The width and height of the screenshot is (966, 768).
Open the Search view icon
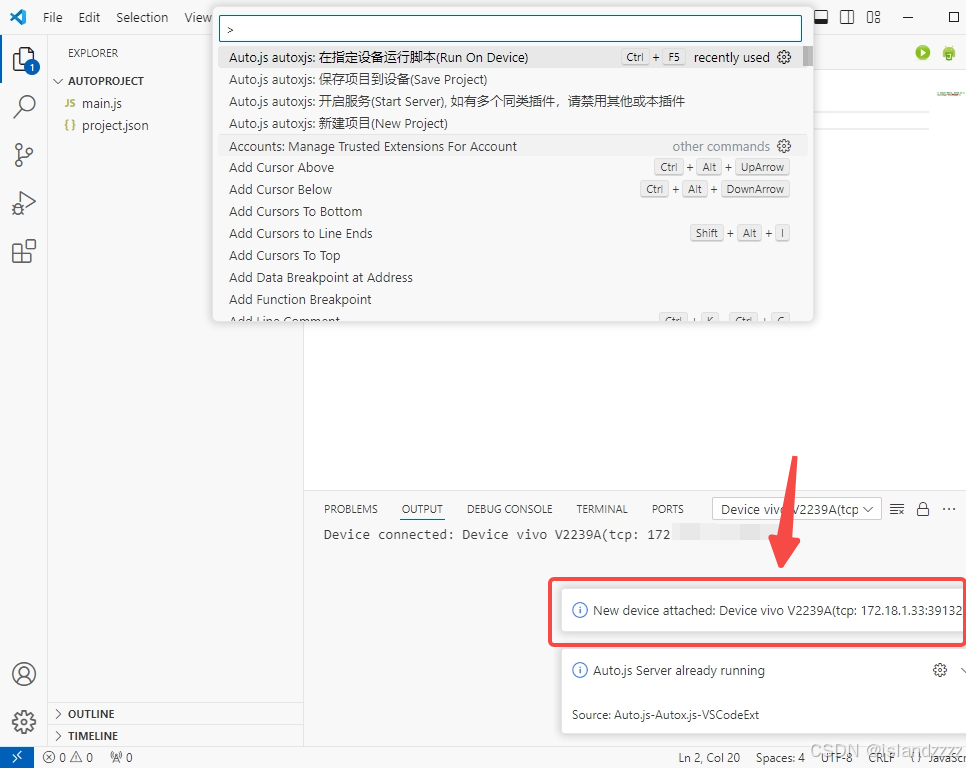click(24, 107)
